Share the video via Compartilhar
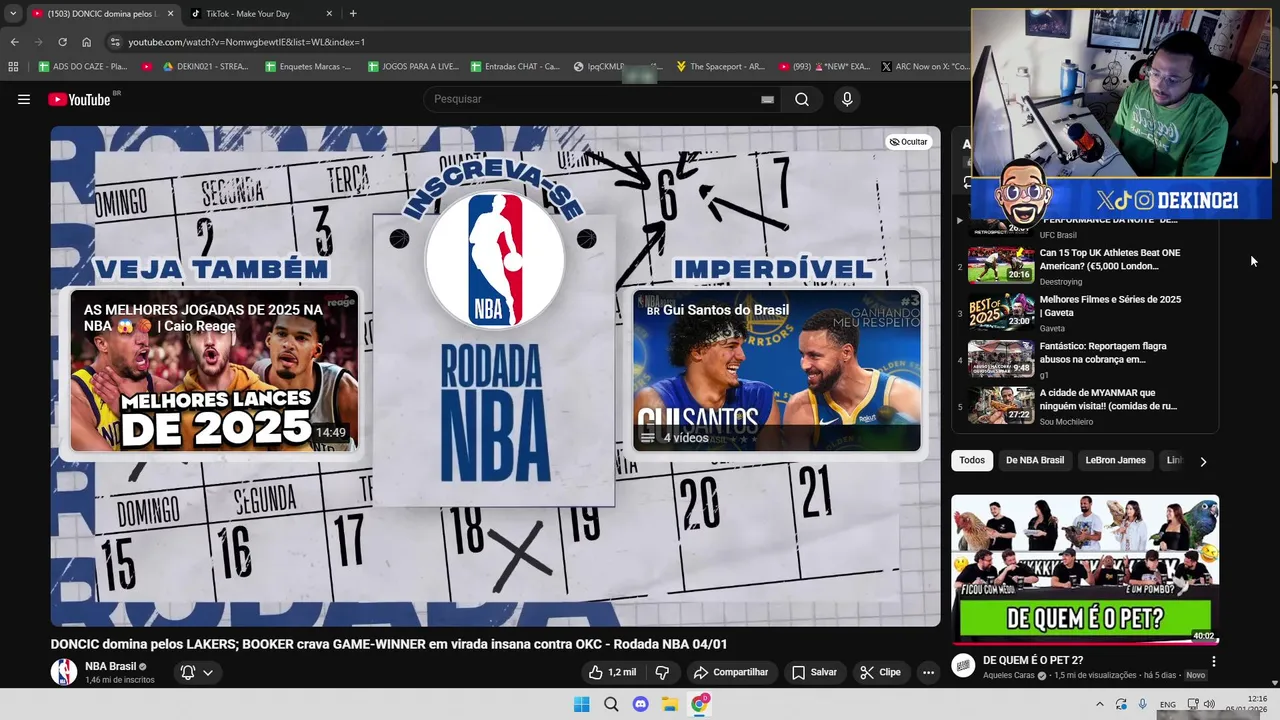This screenshot has width=1280, height=720. coord(731,672)
